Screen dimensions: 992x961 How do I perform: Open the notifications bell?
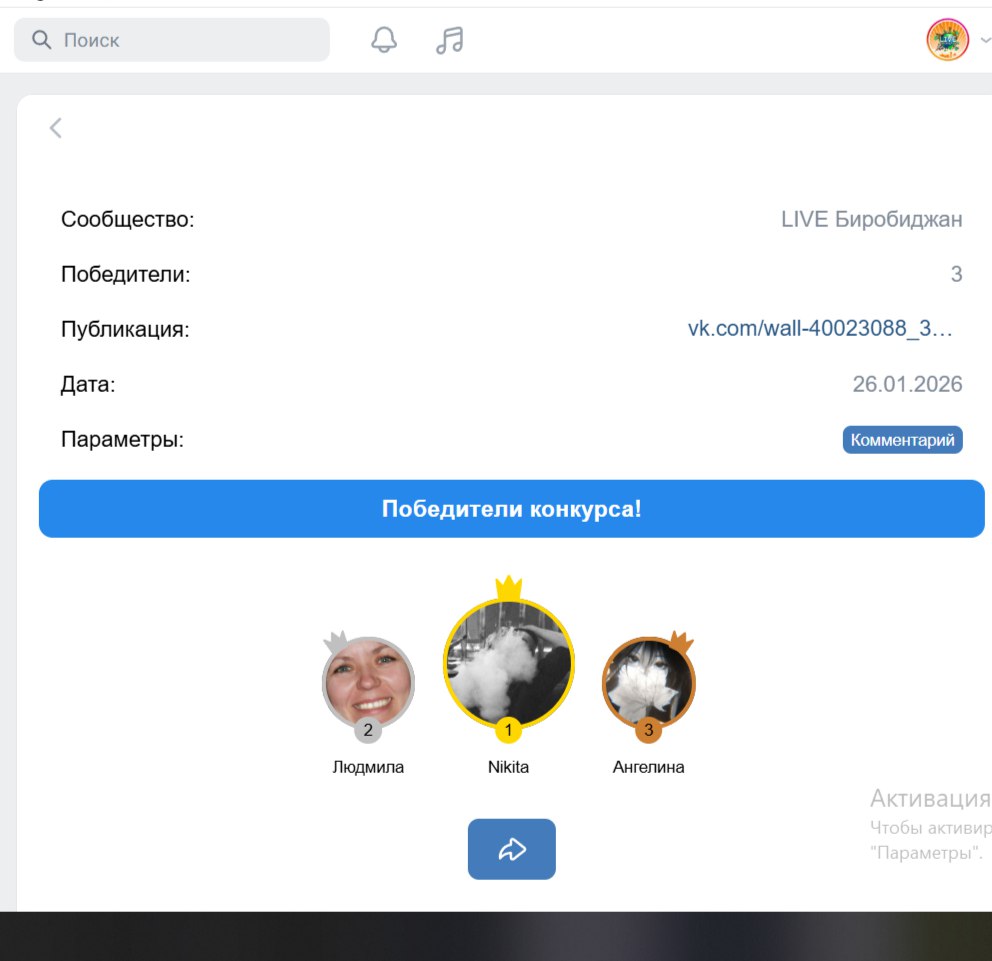click(384, 40)
